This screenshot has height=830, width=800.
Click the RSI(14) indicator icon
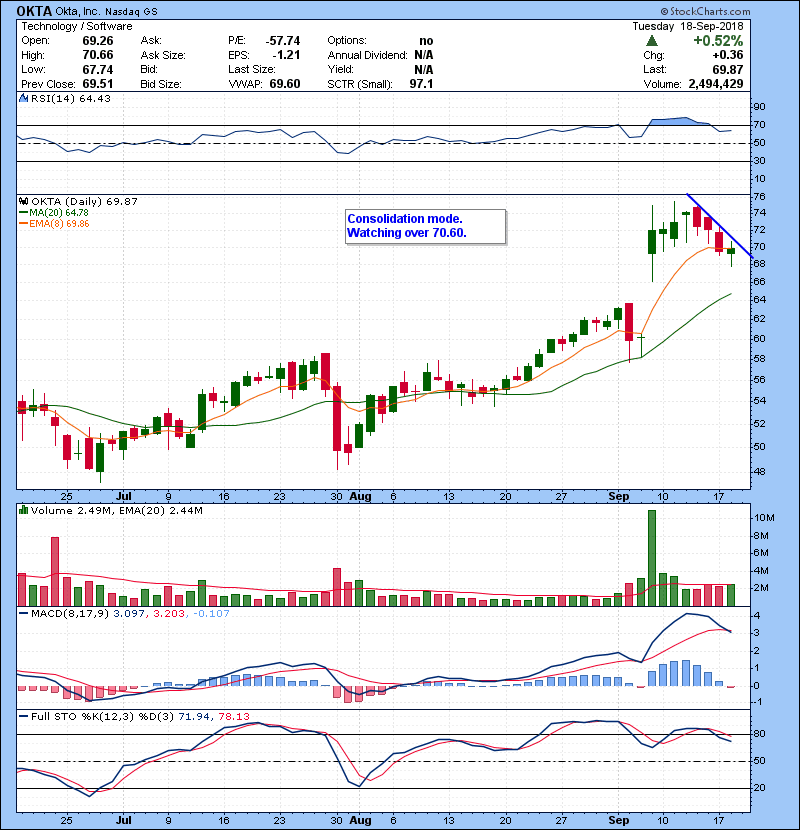pos(24,98)
